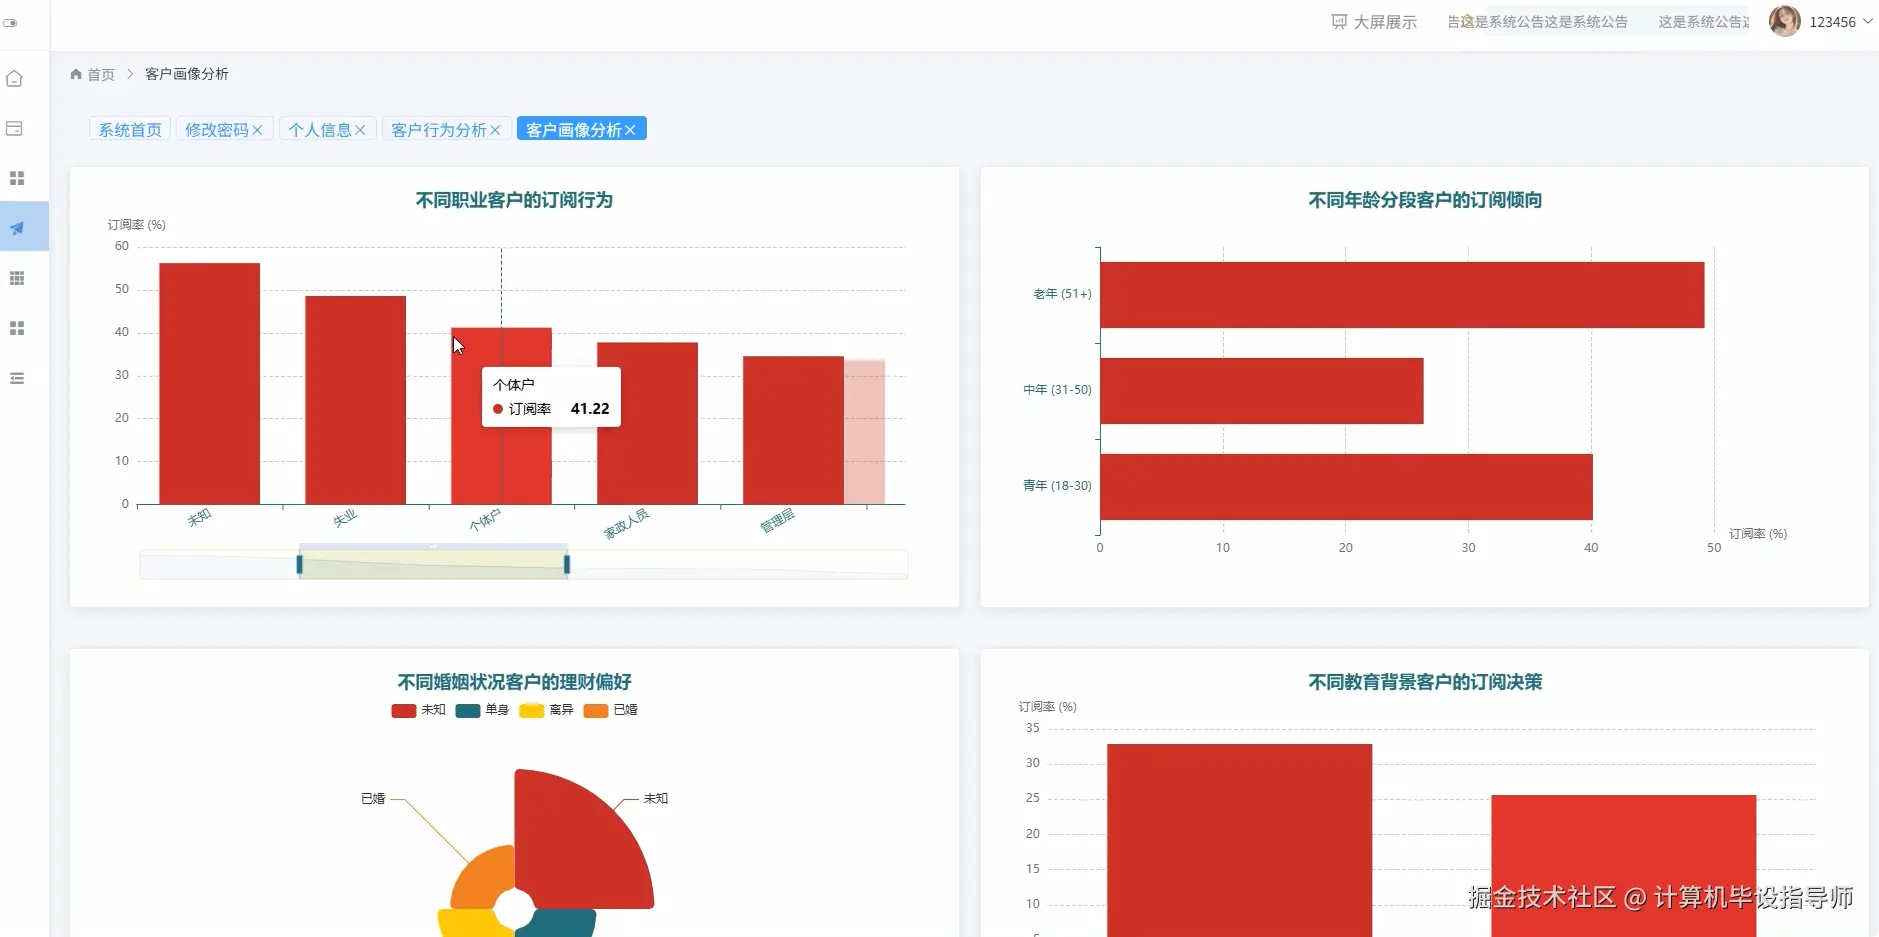The image size is (1879, 937).
Task: Switch to 系统首页 tab
Action: pyautogui.click(x=130, y=130)
